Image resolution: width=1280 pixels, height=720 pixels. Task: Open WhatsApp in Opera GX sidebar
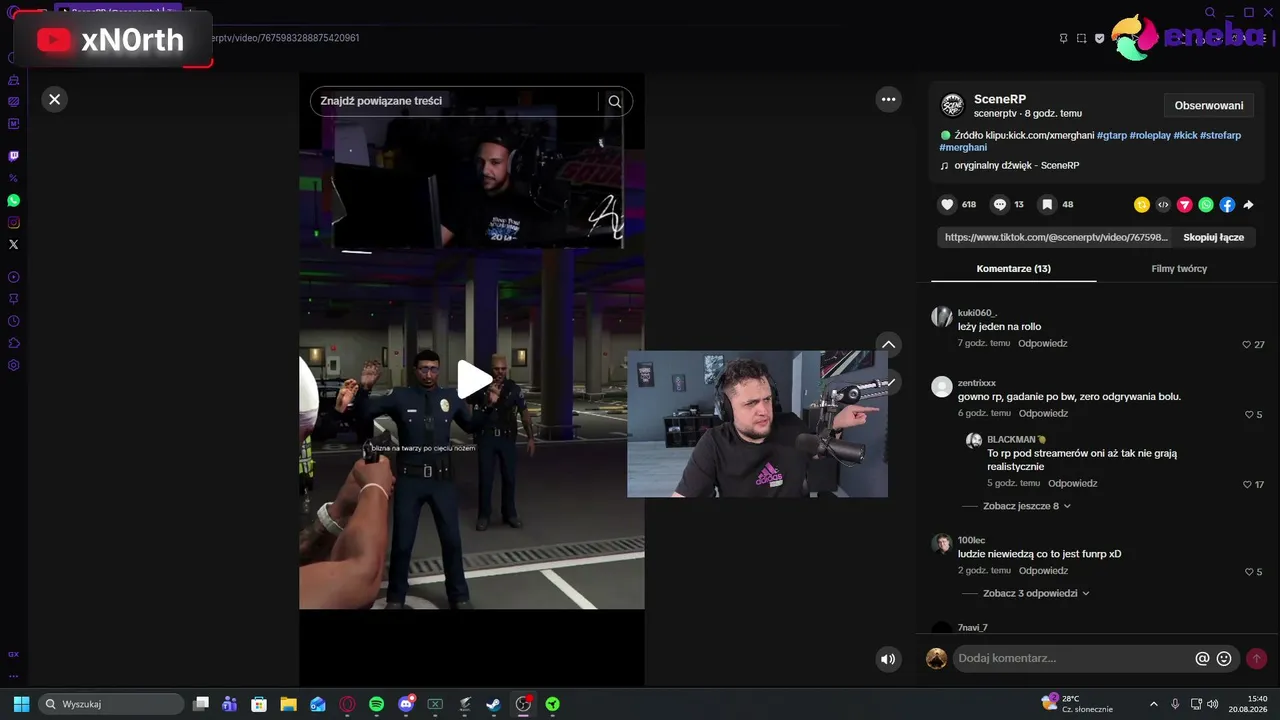point(14,200)
